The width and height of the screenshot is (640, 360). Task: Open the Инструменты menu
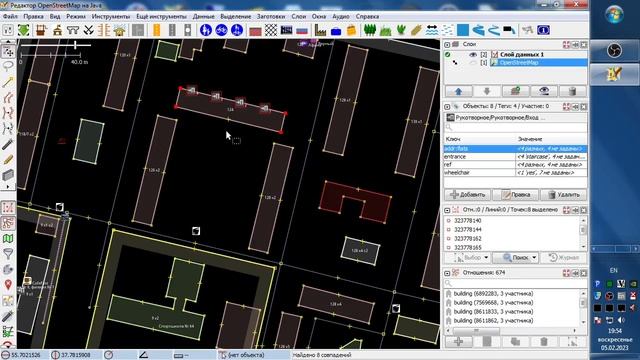[x=111, y=16]
